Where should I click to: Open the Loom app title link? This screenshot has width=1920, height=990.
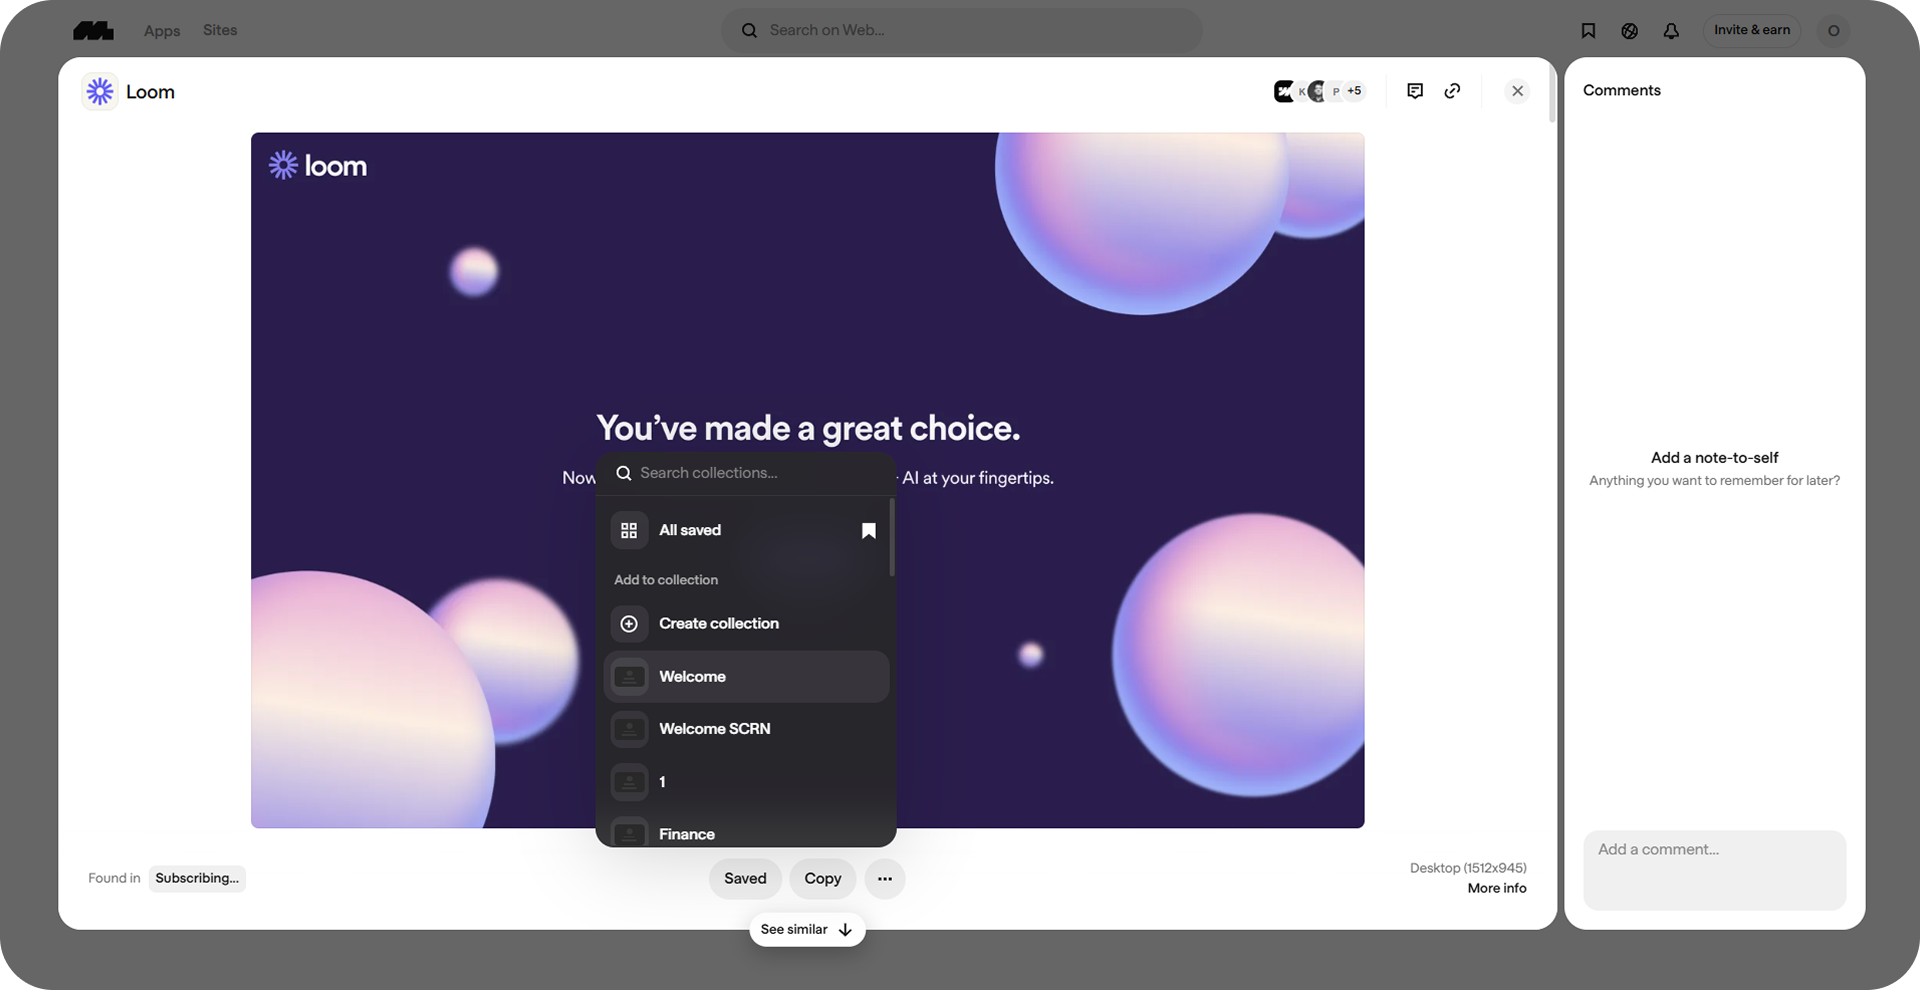click(150, 92)
